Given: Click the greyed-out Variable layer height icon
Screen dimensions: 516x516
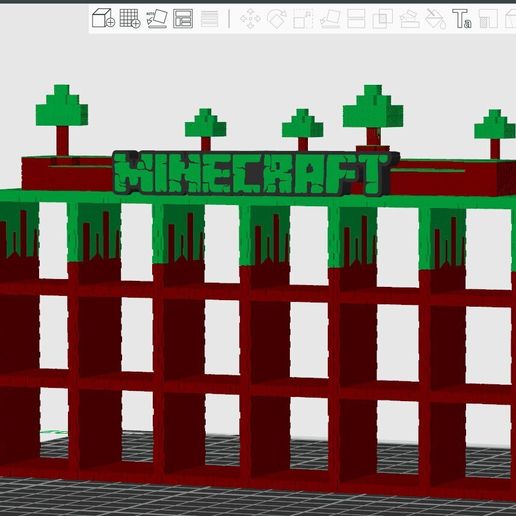Looking at the screenshot, I should click(x=210, y=19).
